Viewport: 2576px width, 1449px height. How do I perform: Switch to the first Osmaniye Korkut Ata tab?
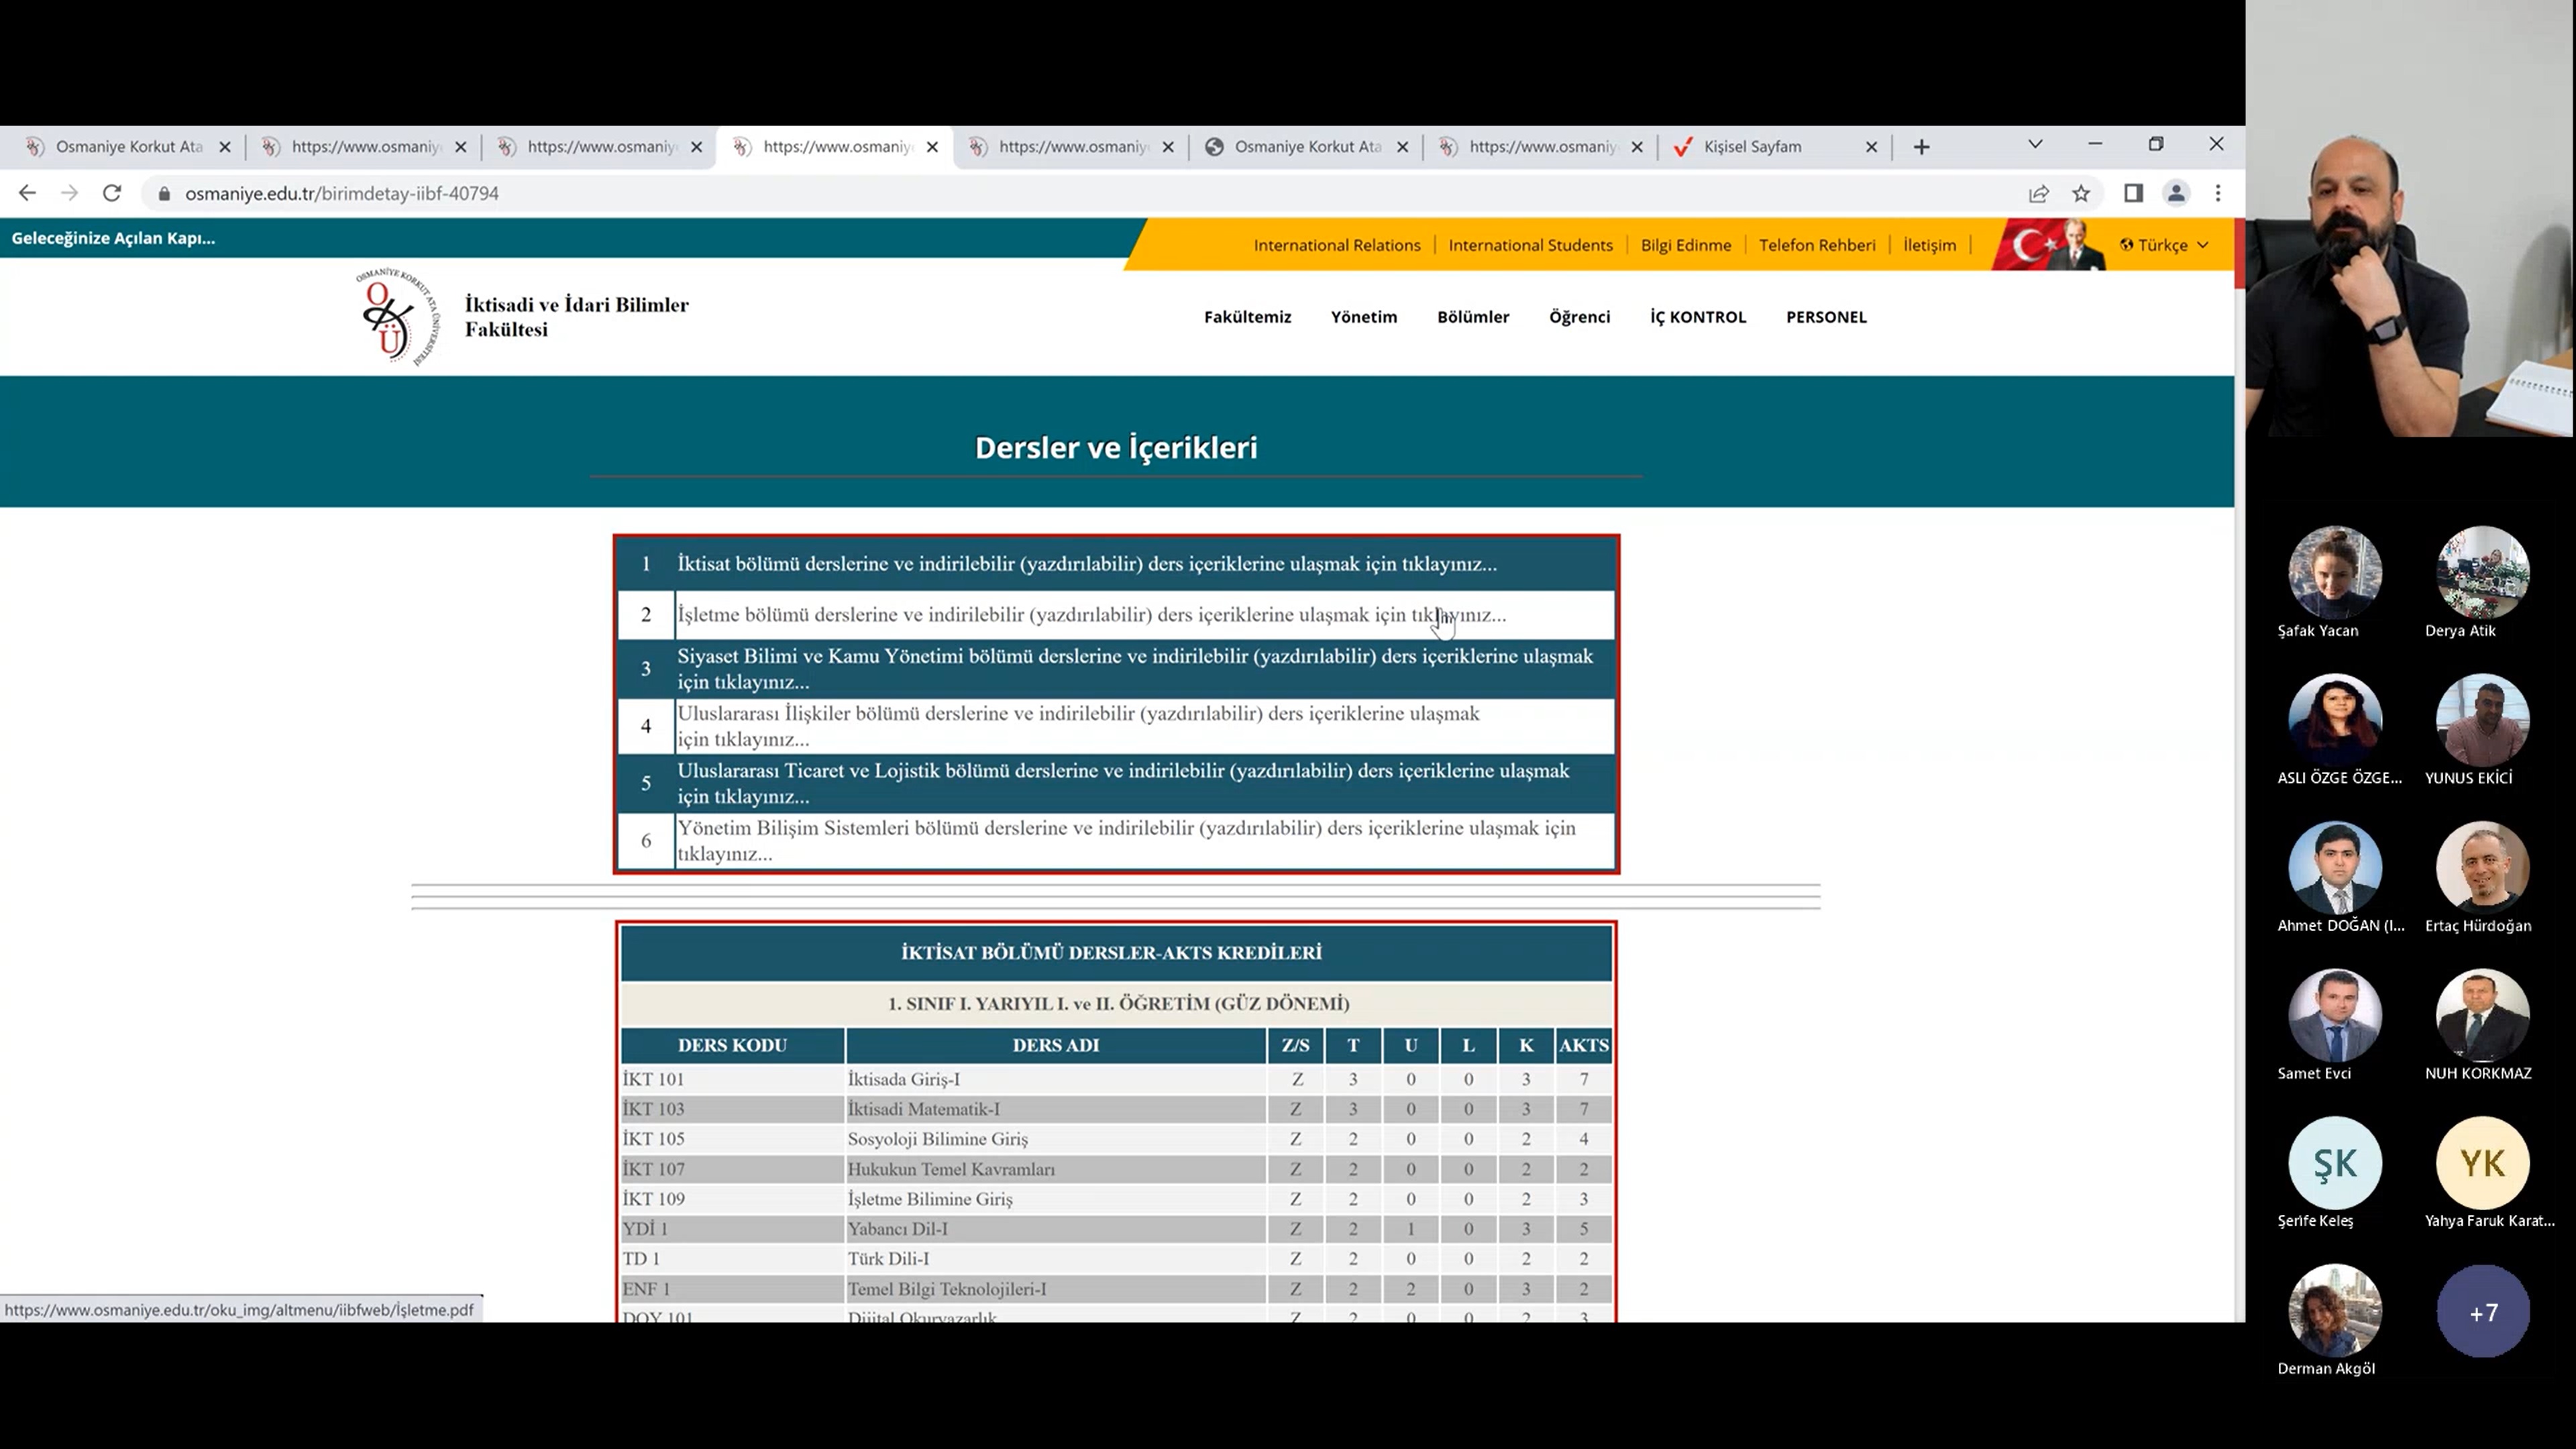click(x=127, y=147)
